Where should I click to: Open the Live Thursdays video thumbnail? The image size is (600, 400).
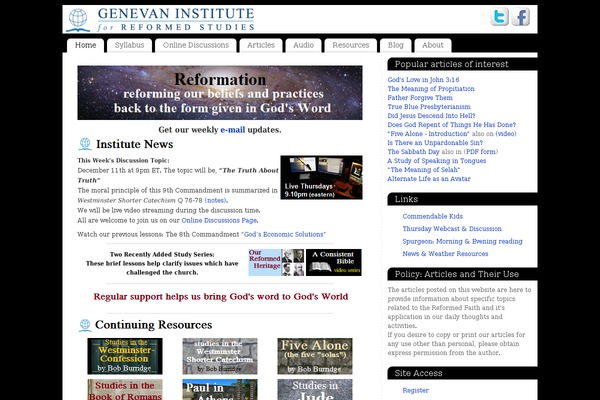[x=321, y=177]
